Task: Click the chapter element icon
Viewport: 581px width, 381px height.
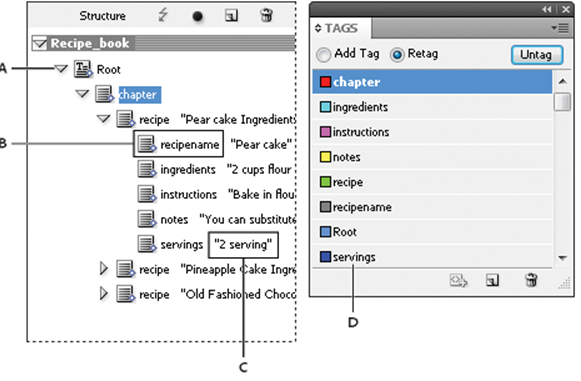Action: click(x=104, y=94)
